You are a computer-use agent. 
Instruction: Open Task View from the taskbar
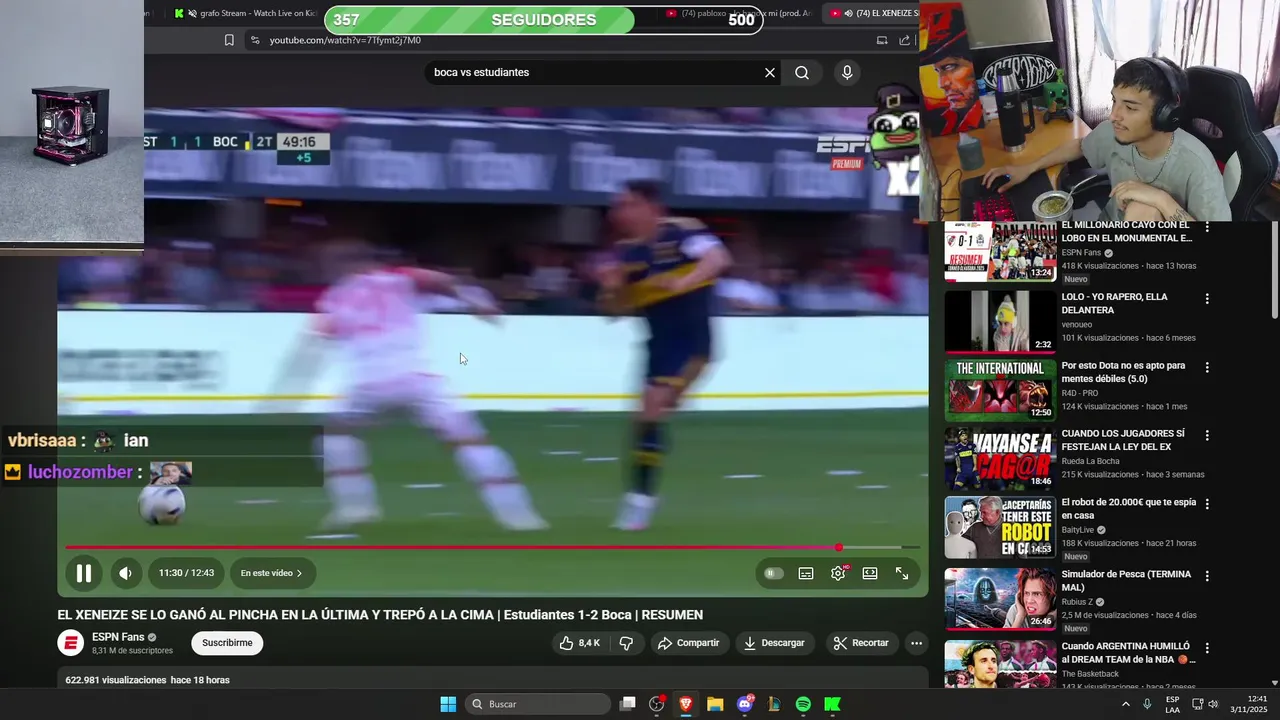[x=627, y=704]
